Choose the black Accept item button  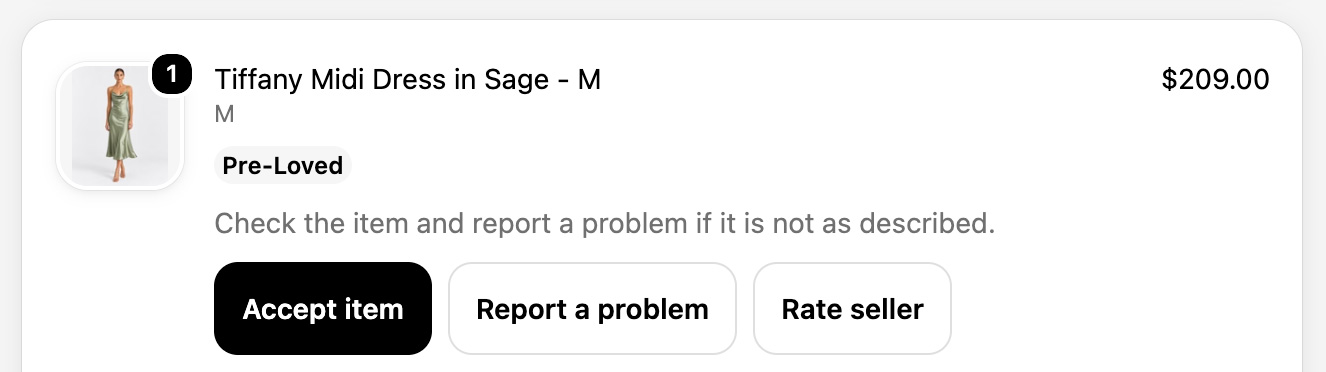pyautogui.click(x=323, y=308)
